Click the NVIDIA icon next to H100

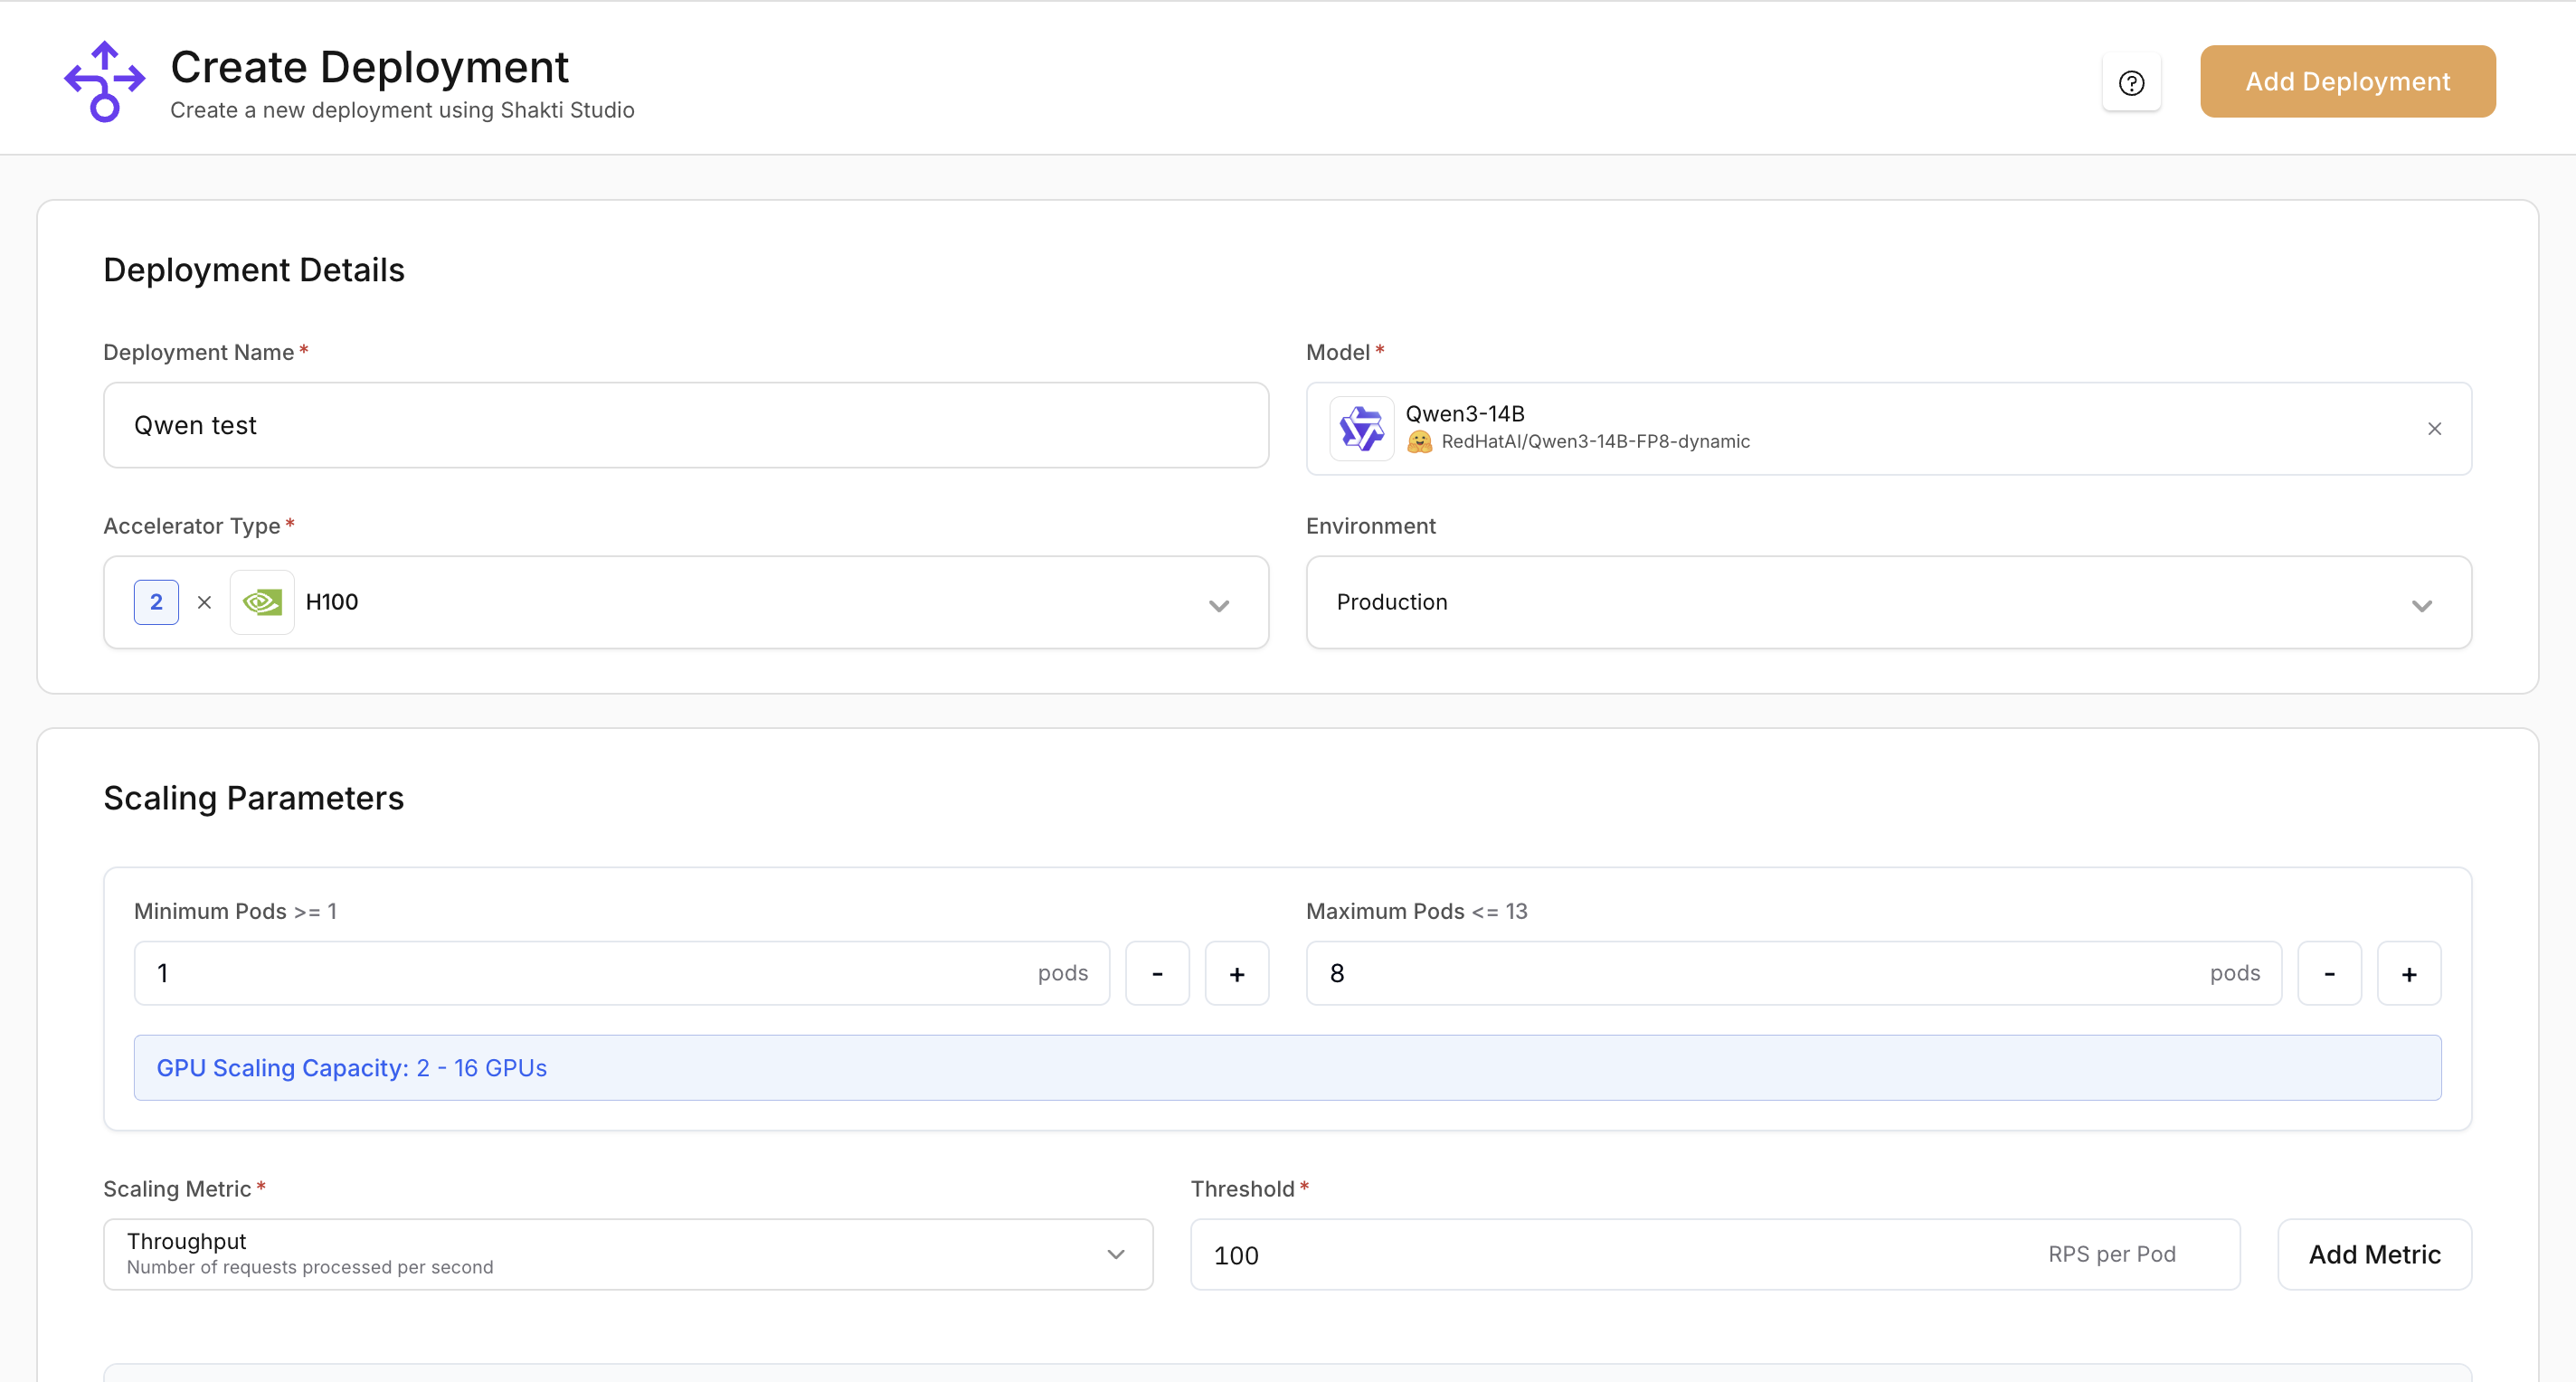click(262, 601)
